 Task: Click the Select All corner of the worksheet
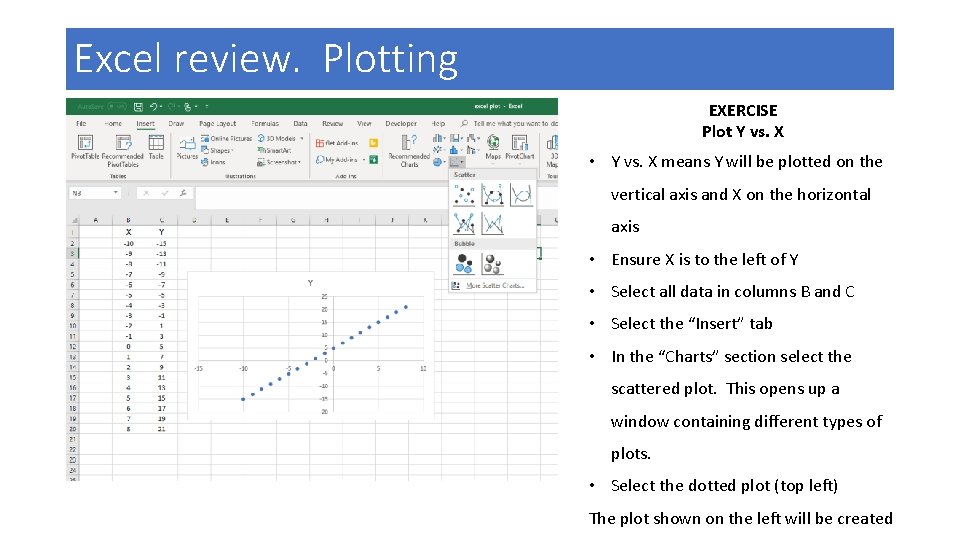(73, 220)
